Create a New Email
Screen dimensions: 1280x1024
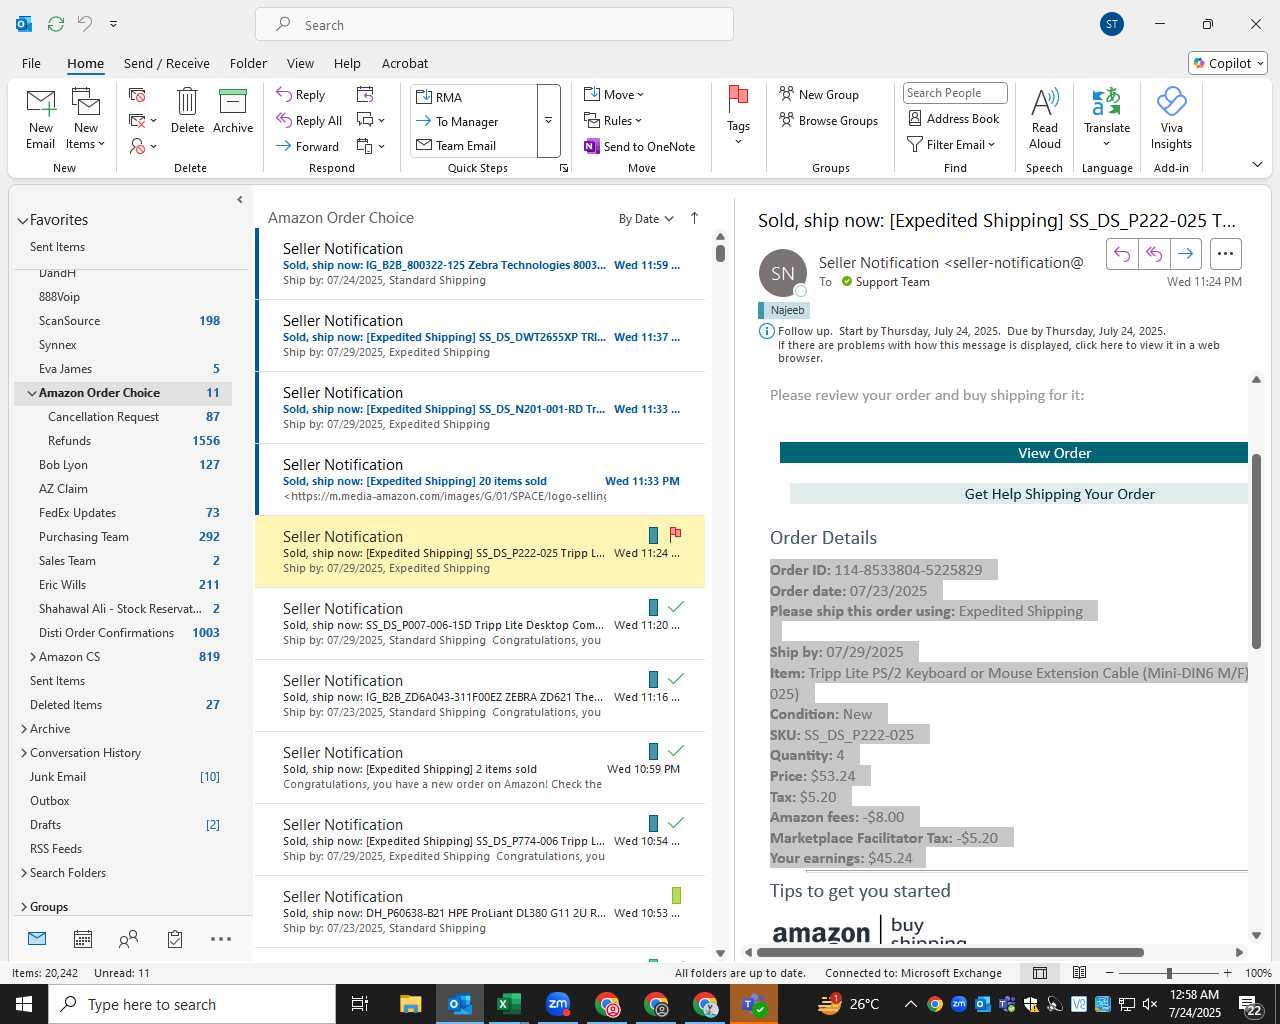coord(41,119)
